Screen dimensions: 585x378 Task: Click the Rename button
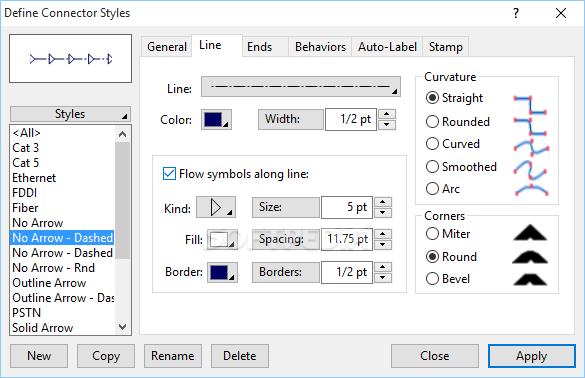click(x=173, y=356)
